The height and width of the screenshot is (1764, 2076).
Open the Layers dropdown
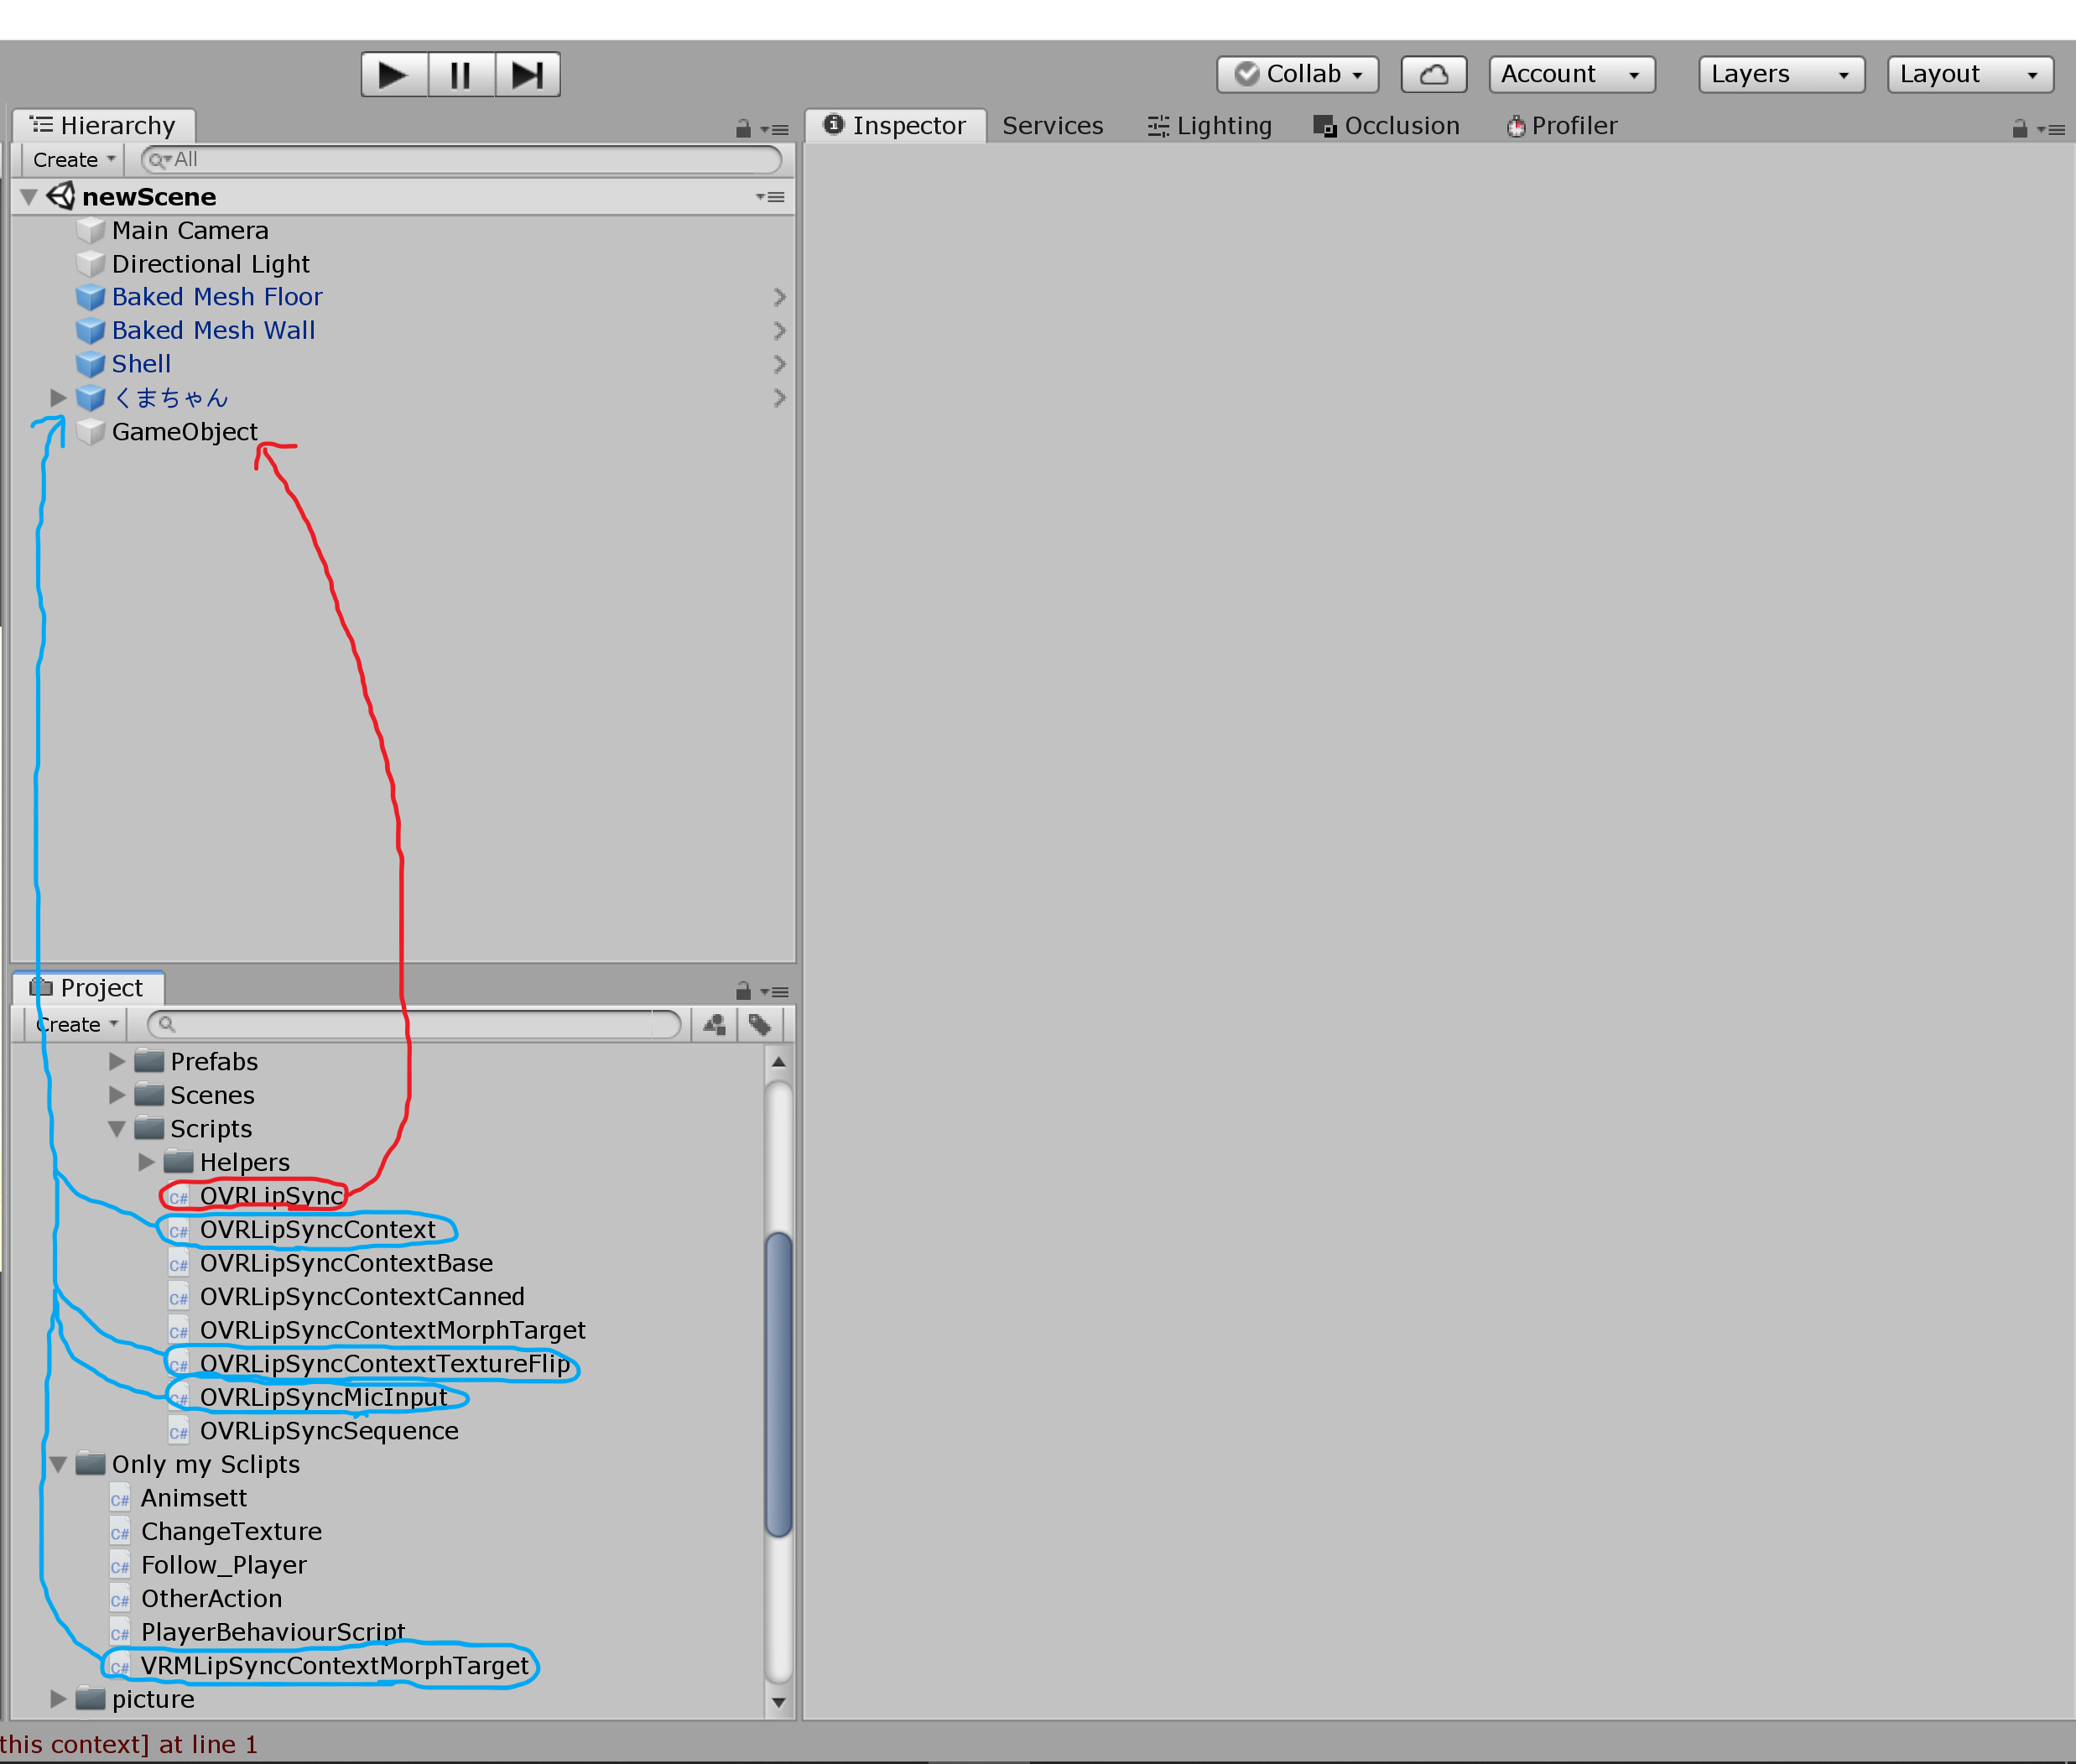pos(1780,74)
